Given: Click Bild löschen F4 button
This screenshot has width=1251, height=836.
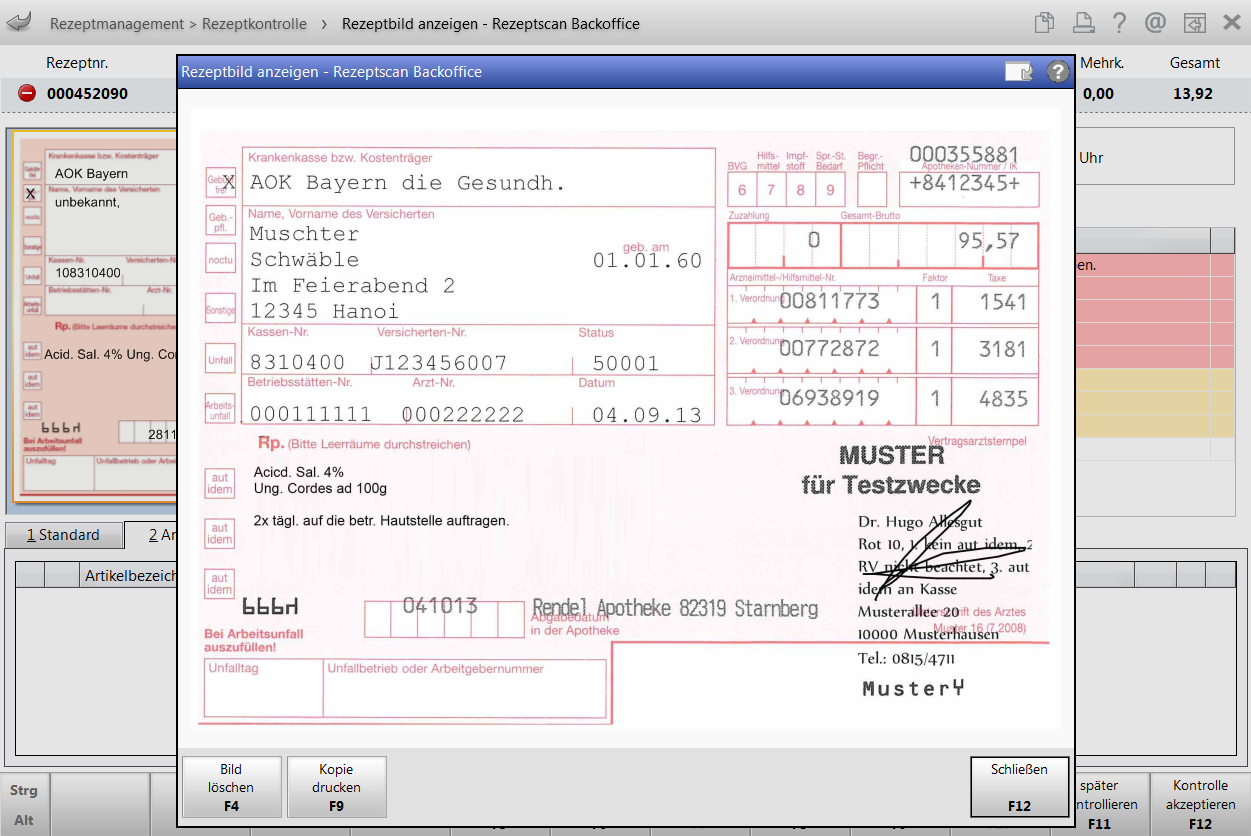Looking at the screenshot, I should pos(232,787).
